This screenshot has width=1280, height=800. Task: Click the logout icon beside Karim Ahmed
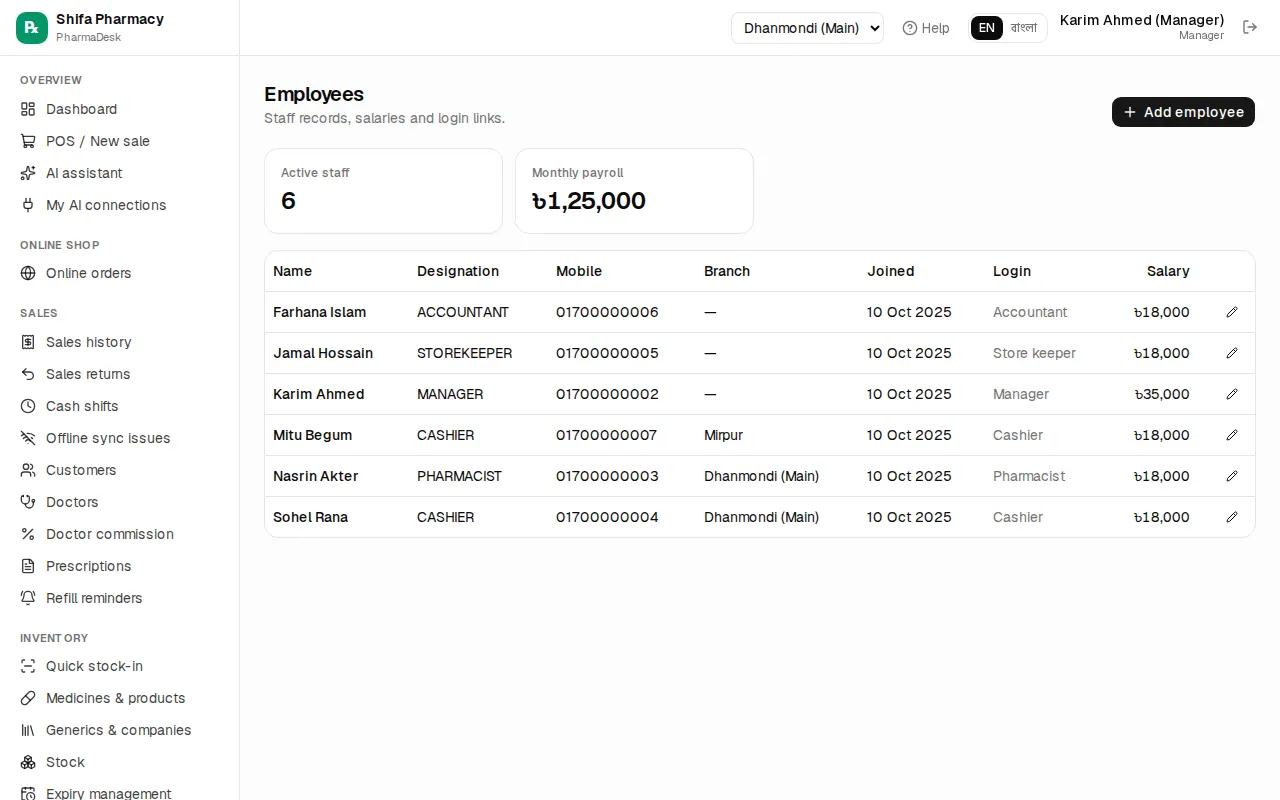1250,27
